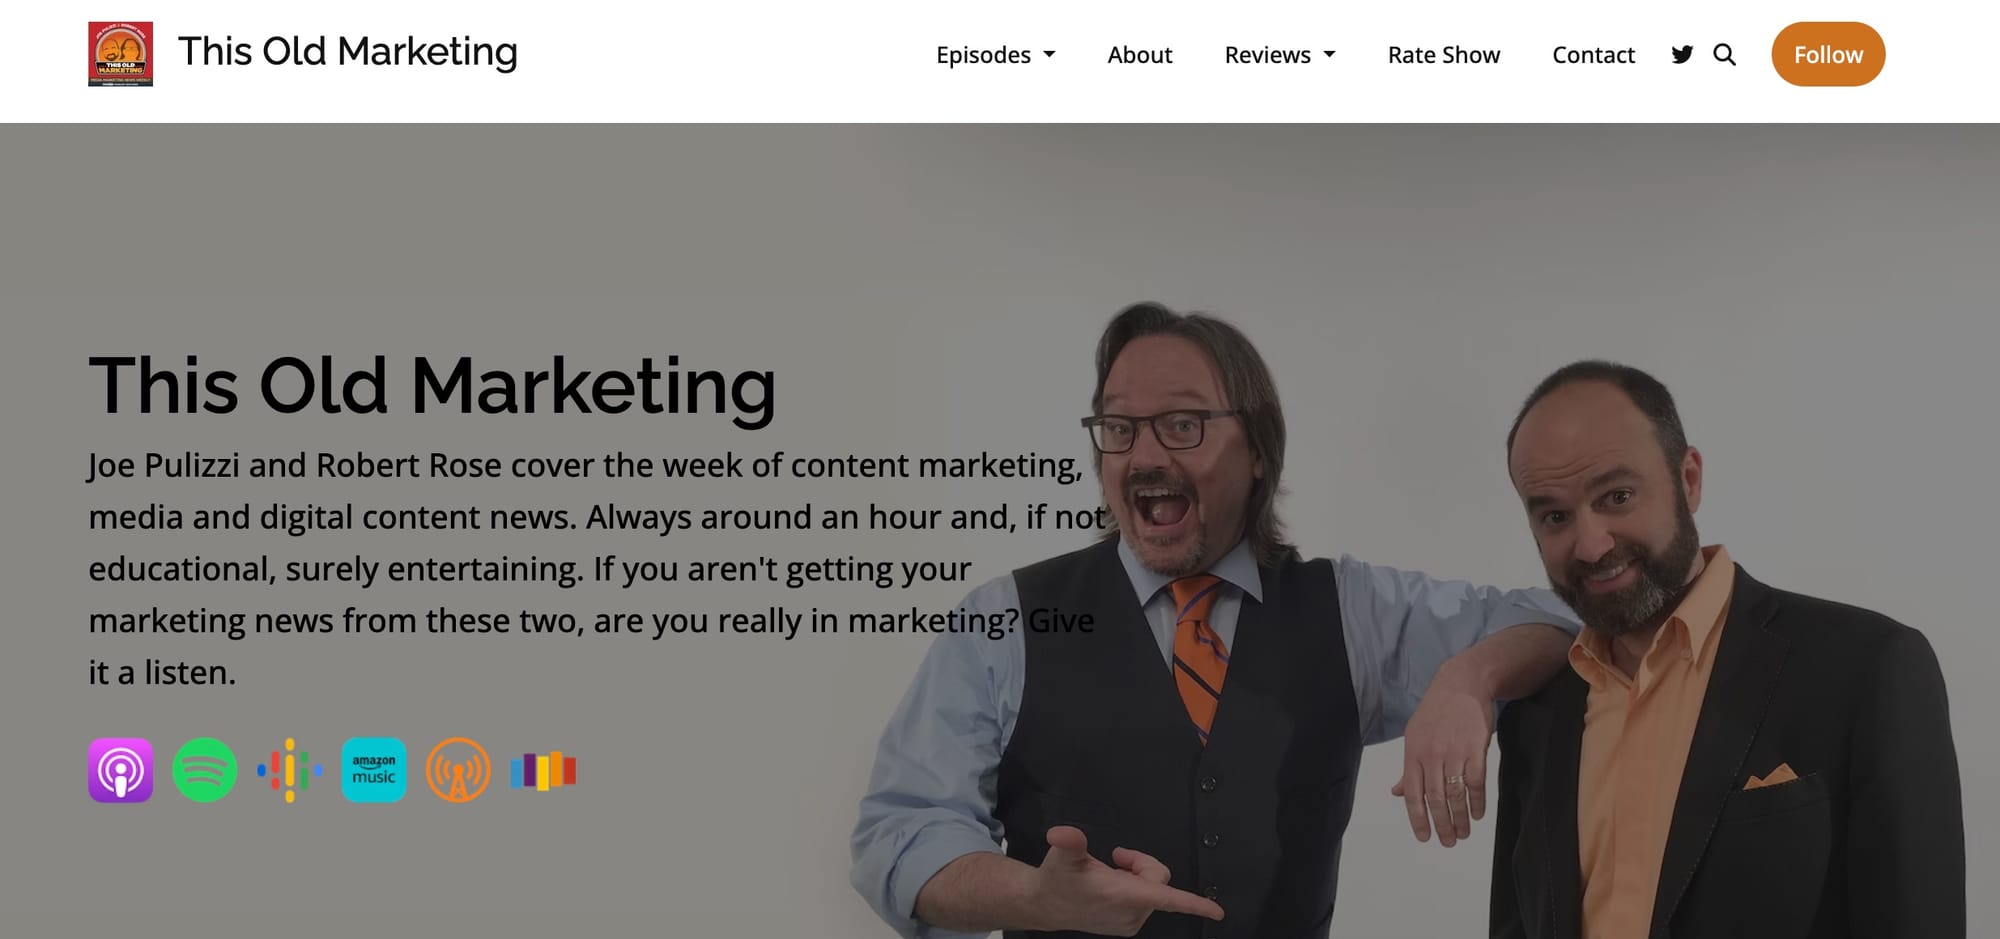Screen dimensions: 2000x939
Task: Open the Apple Podcasts icon link
Action: coord(120,770)
